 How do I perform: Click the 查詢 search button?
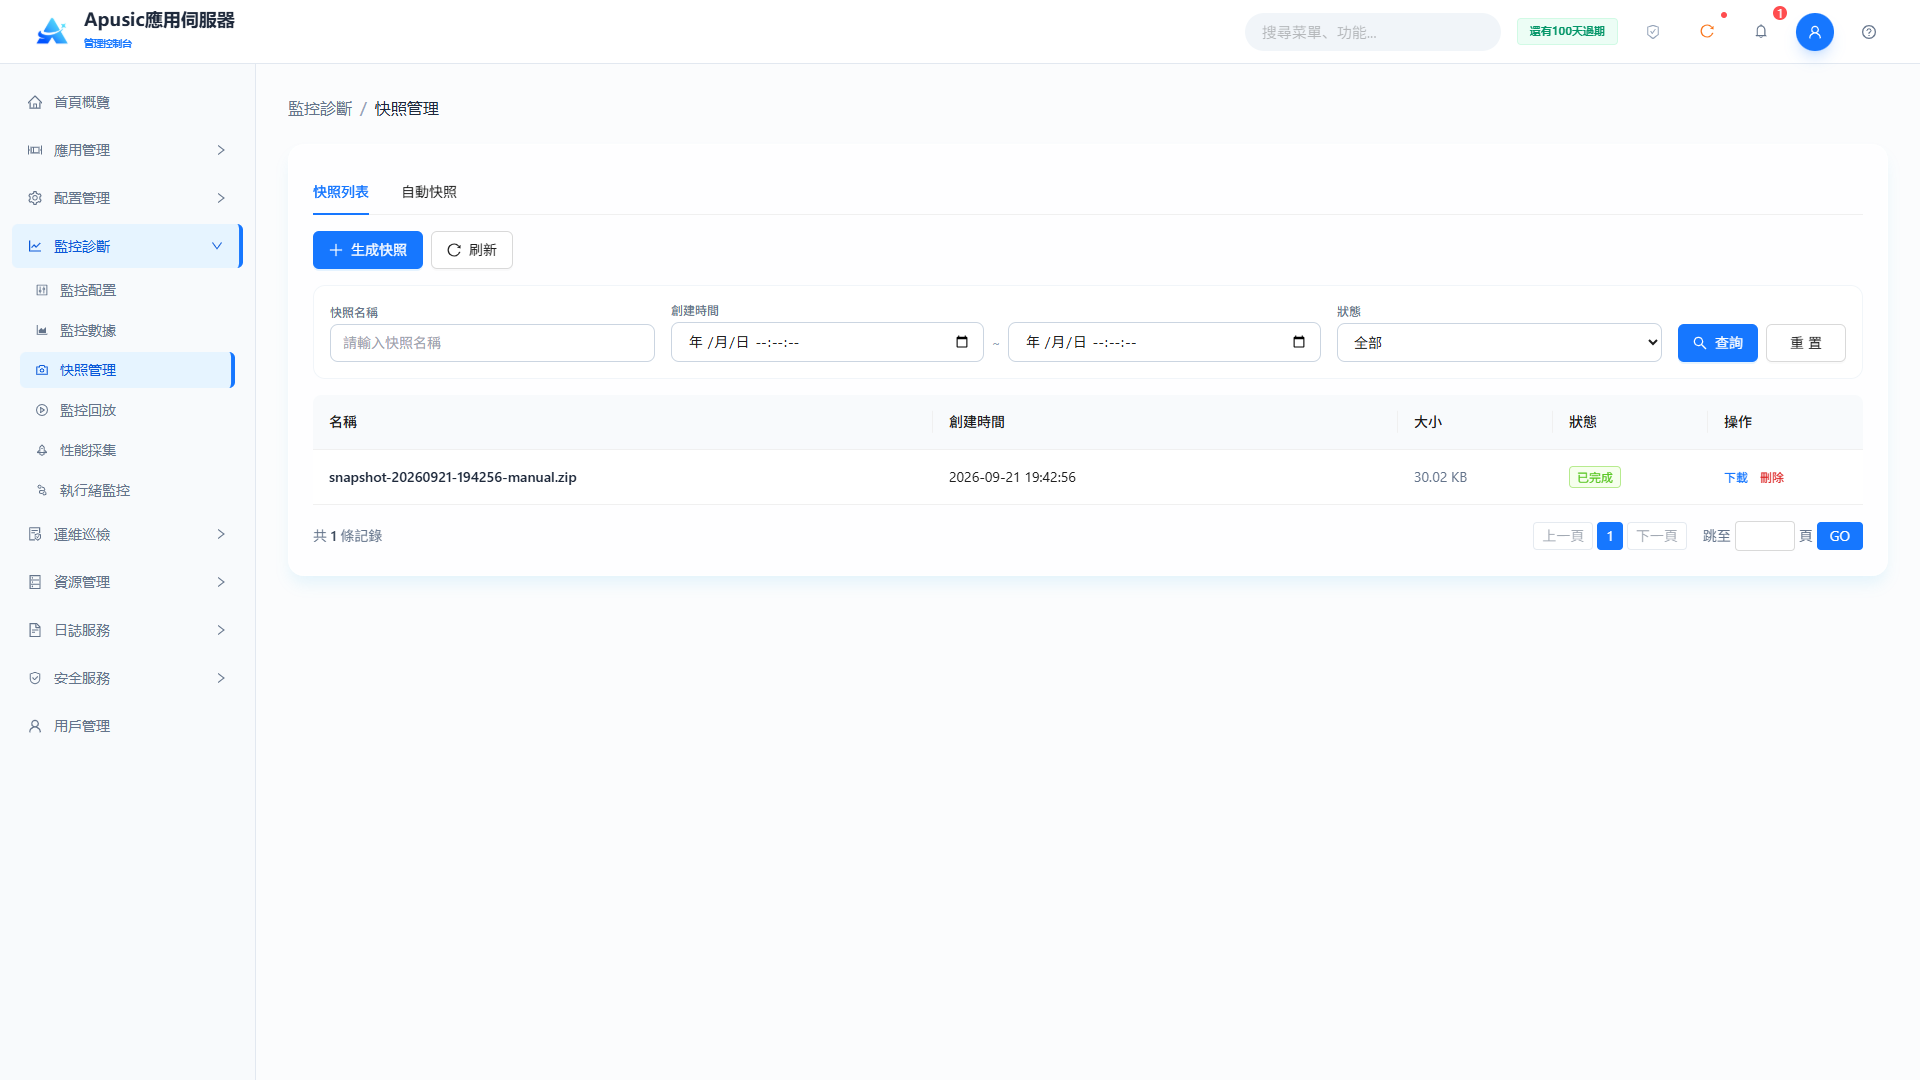coord(1718,343)
